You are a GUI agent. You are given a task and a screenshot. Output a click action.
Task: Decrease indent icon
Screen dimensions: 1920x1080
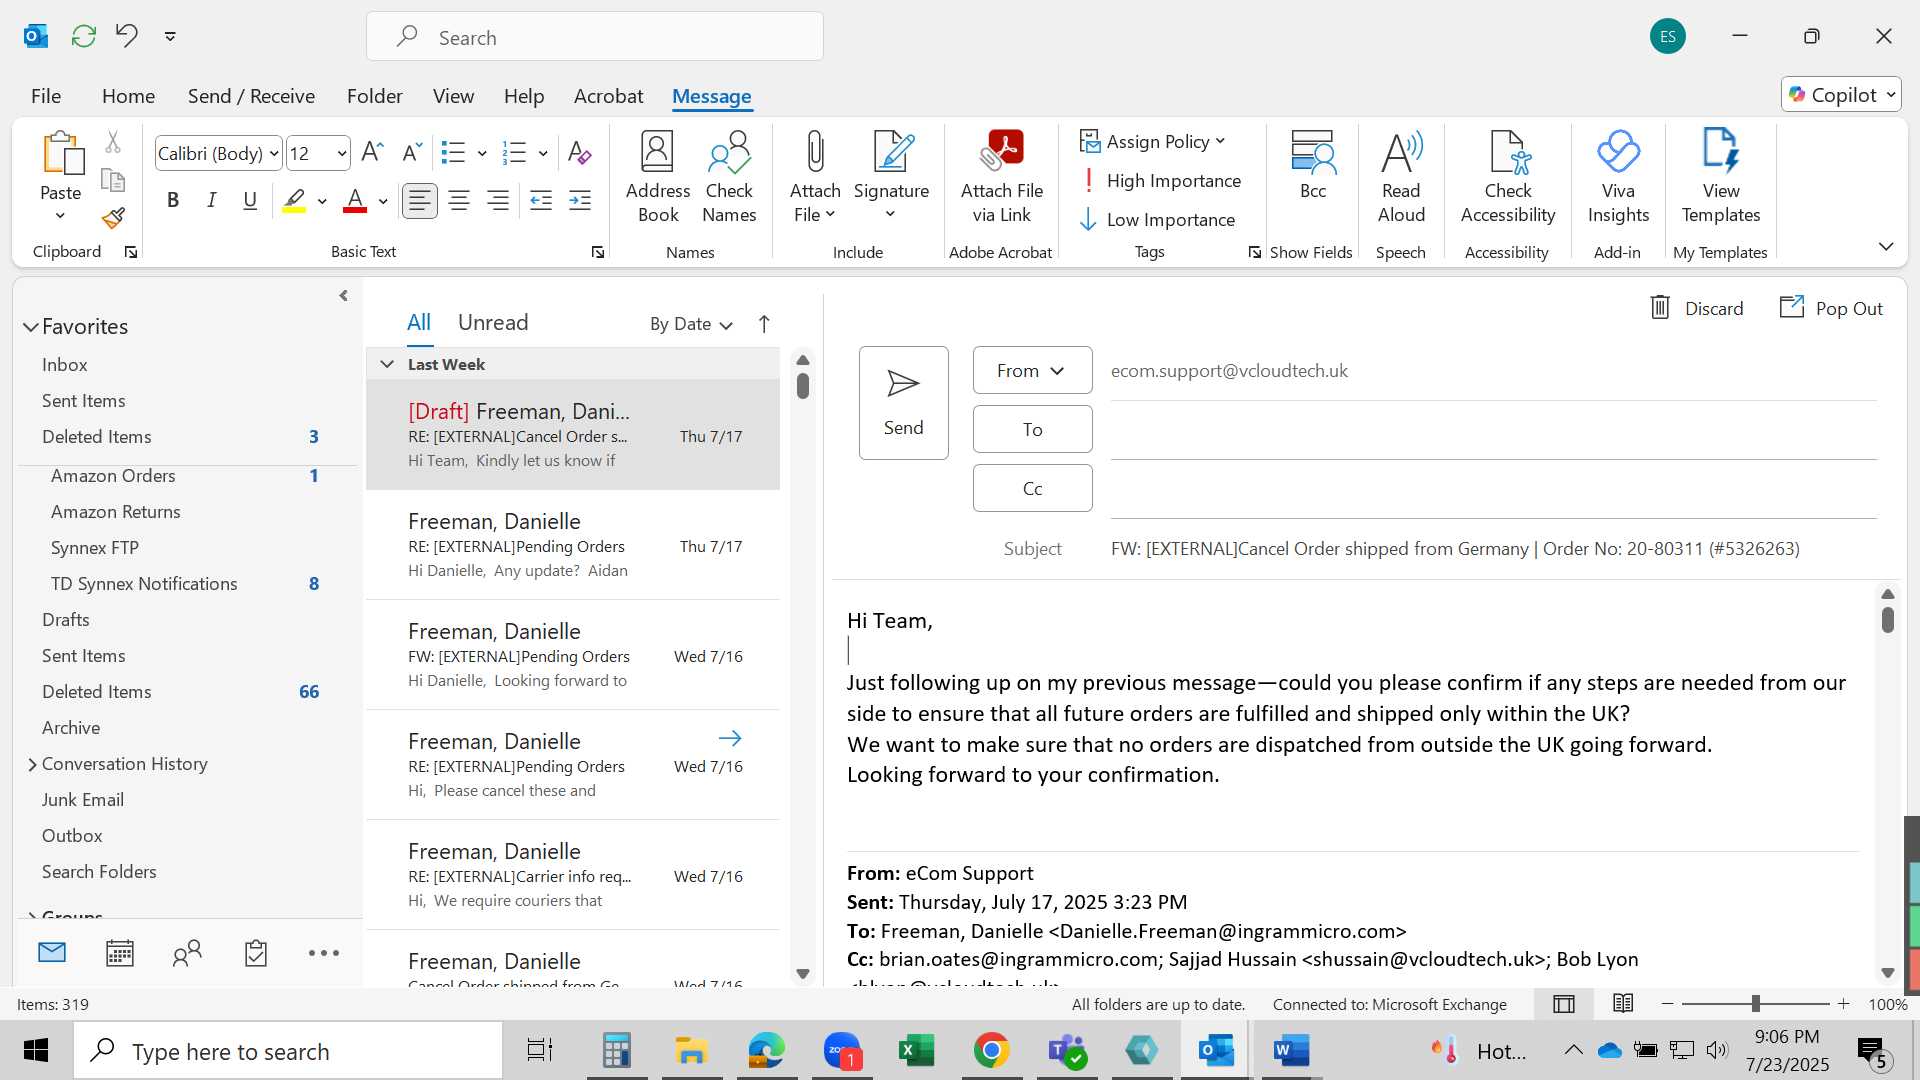(x=541, y=201)
